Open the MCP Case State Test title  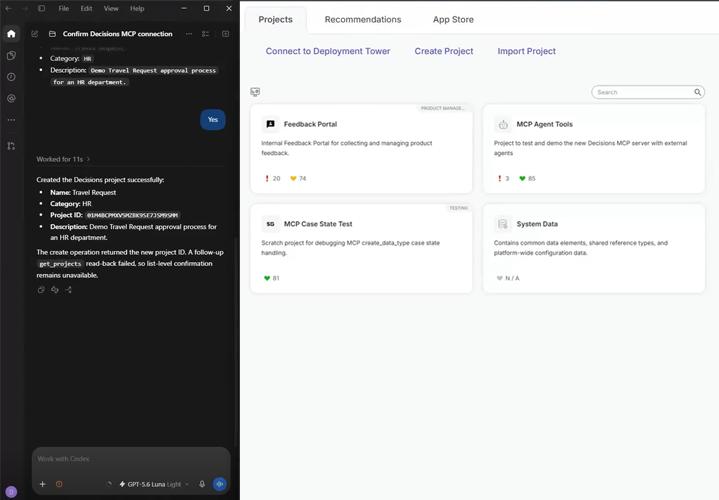[x=318, y=224]
